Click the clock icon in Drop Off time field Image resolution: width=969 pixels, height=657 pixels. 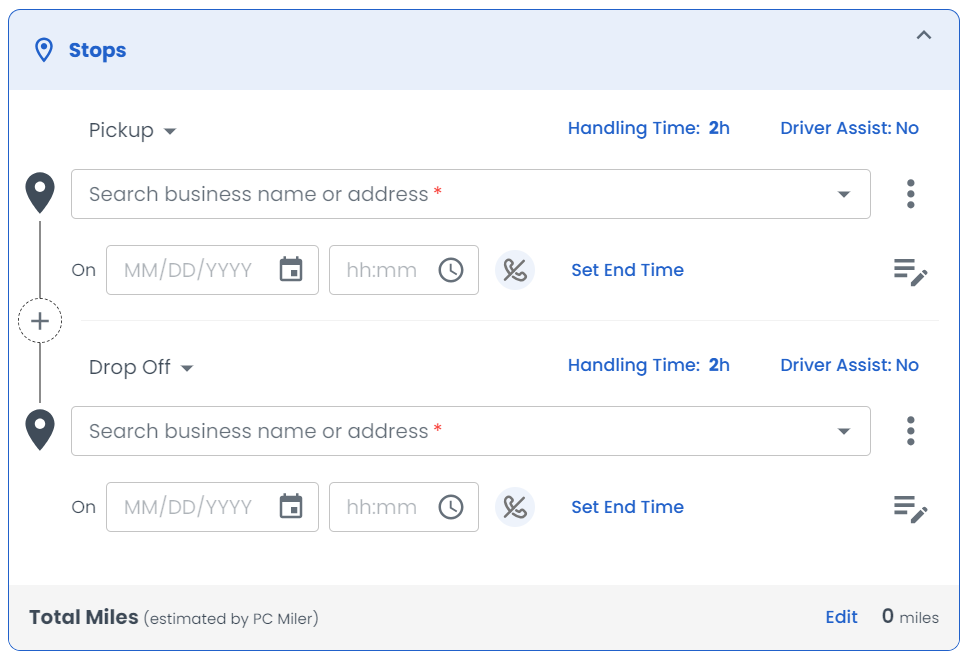(451, 507)
